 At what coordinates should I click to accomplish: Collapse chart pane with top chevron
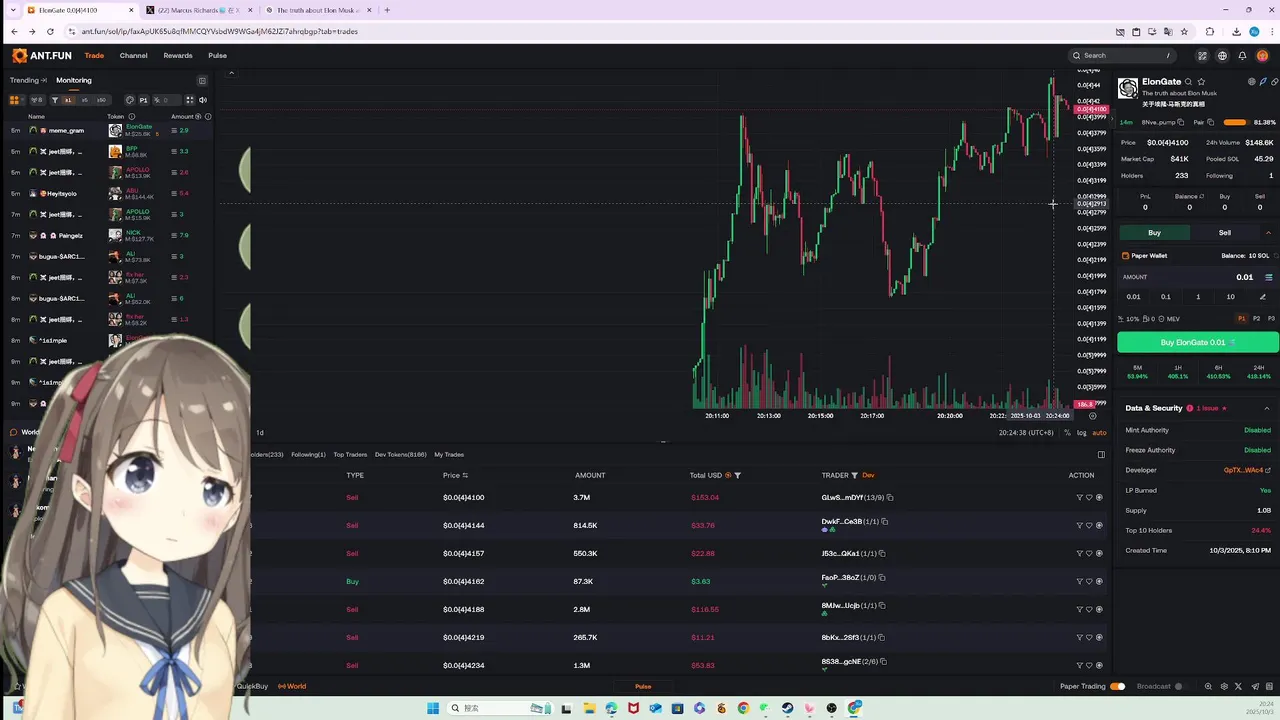pos(231,73)
